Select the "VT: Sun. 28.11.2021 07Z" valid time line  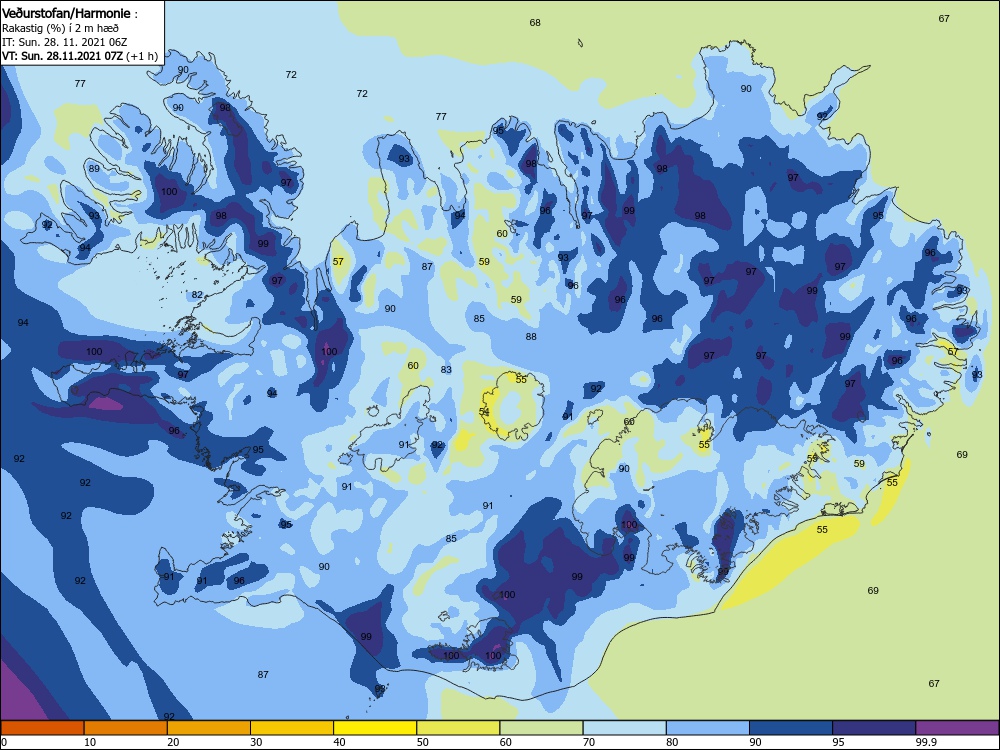62,56
